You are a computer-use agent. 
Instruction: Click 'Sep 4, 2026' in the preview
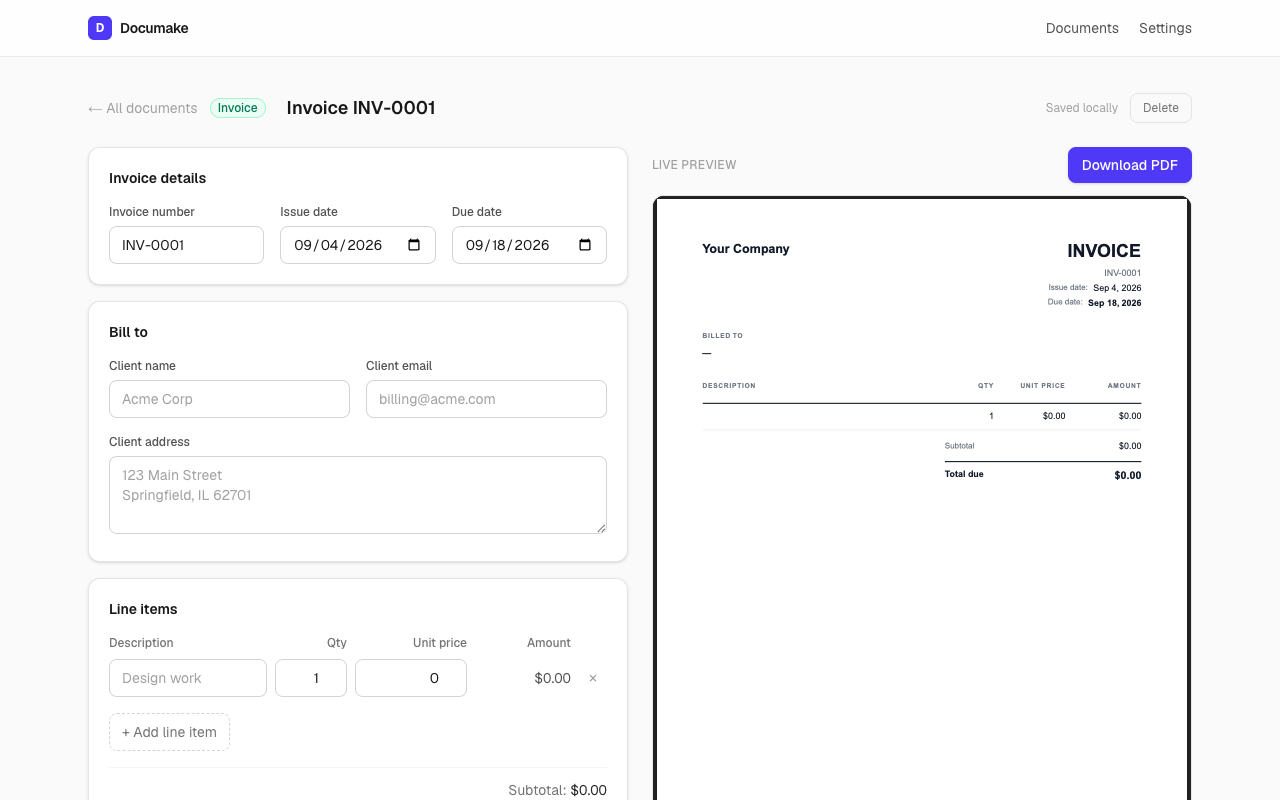click(x=1117, y=288)
